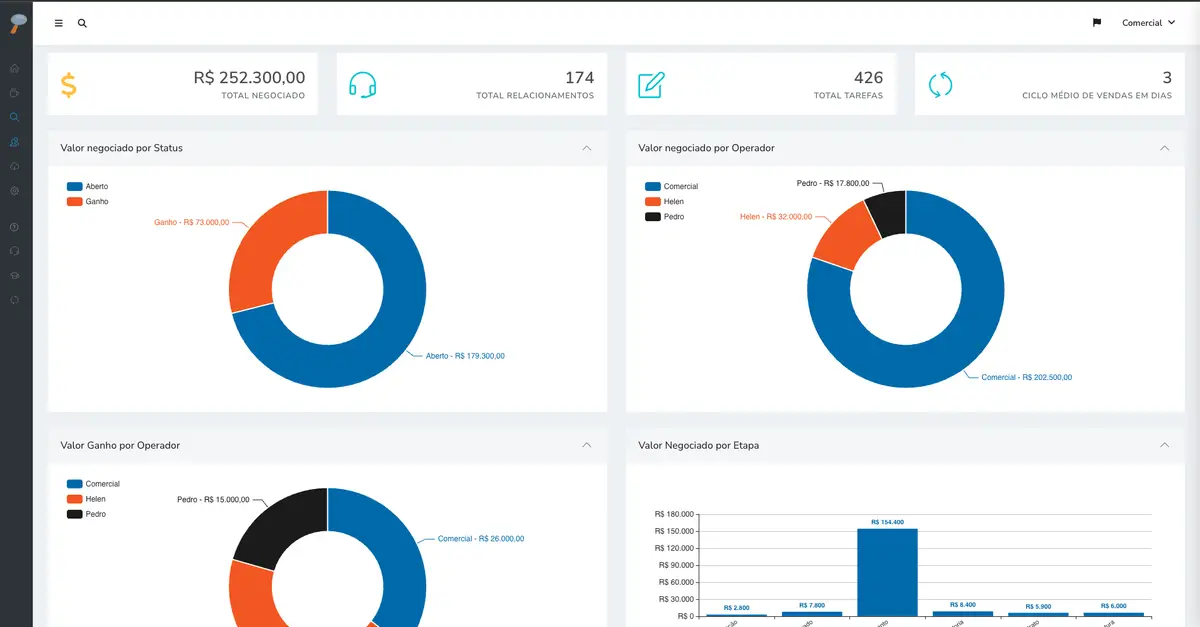Click the 'Pedro - R$ 15.000,00' chart label
This screenshot has width=1200, height=627.
(214, 499)
